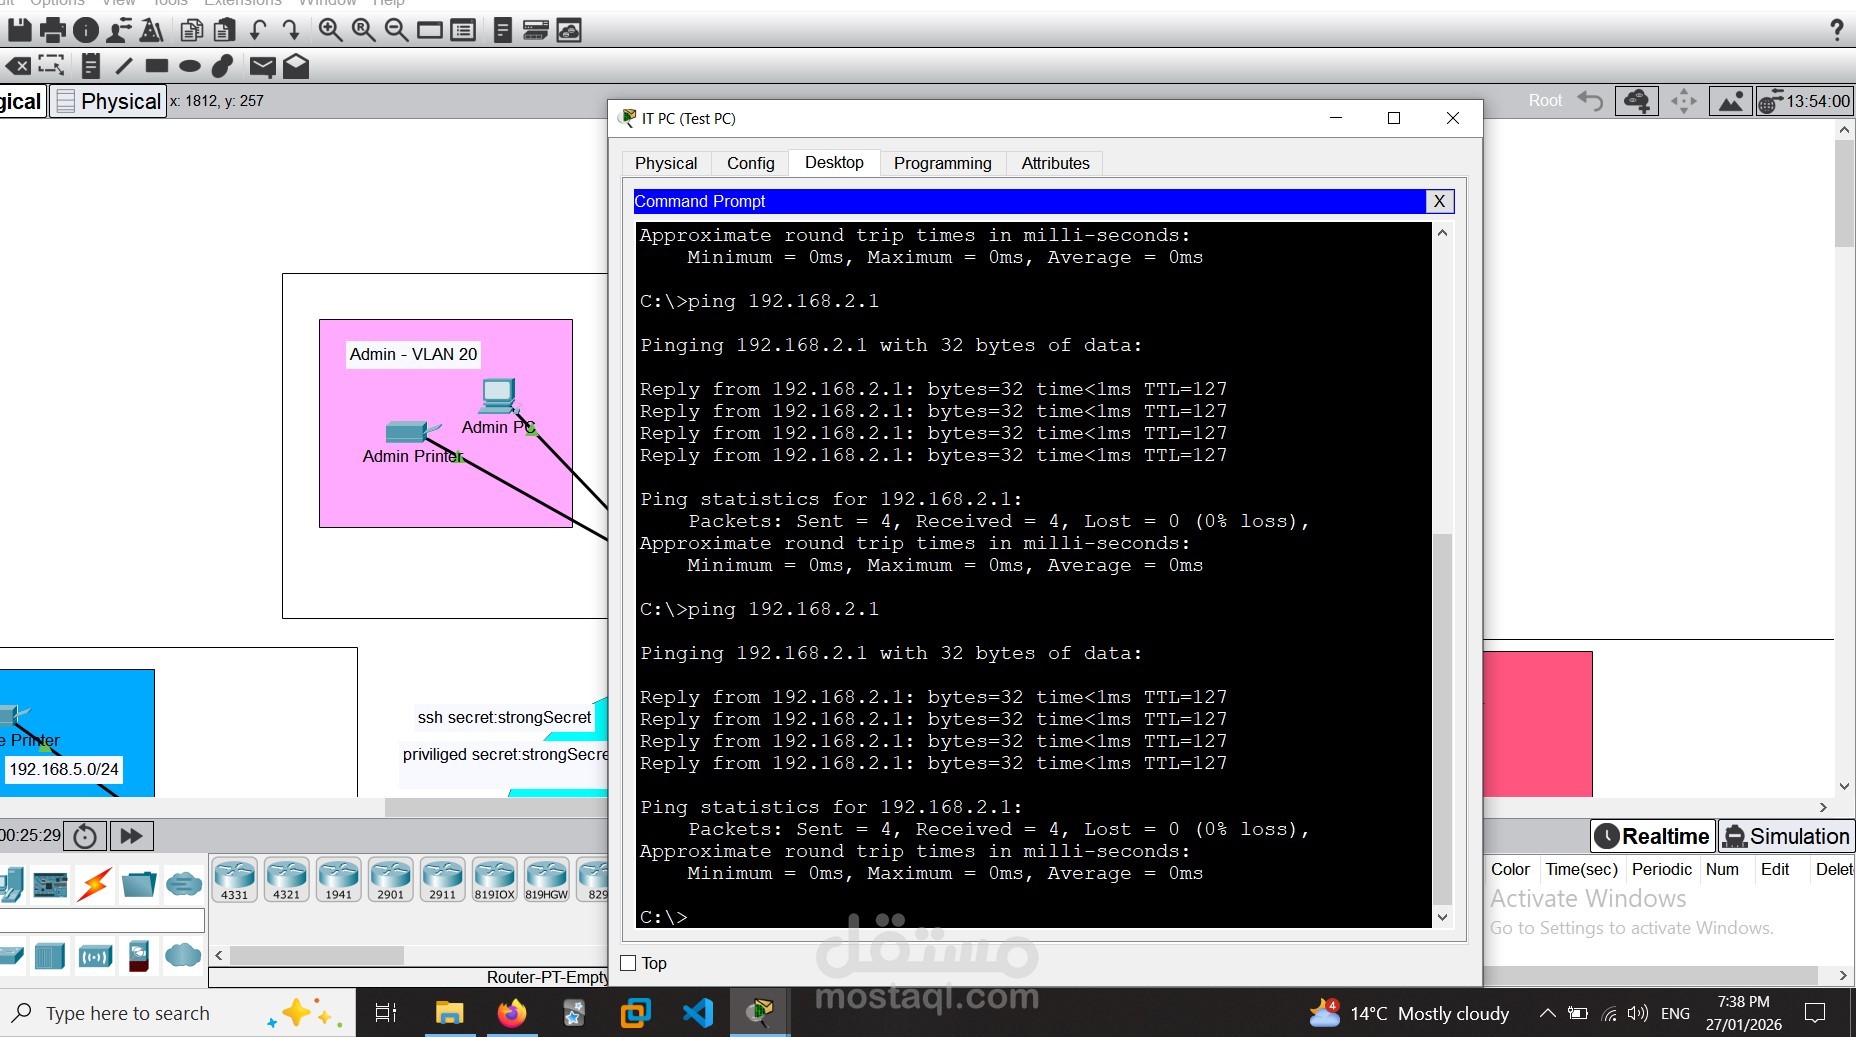Power cycle devices button

(85, 836)
